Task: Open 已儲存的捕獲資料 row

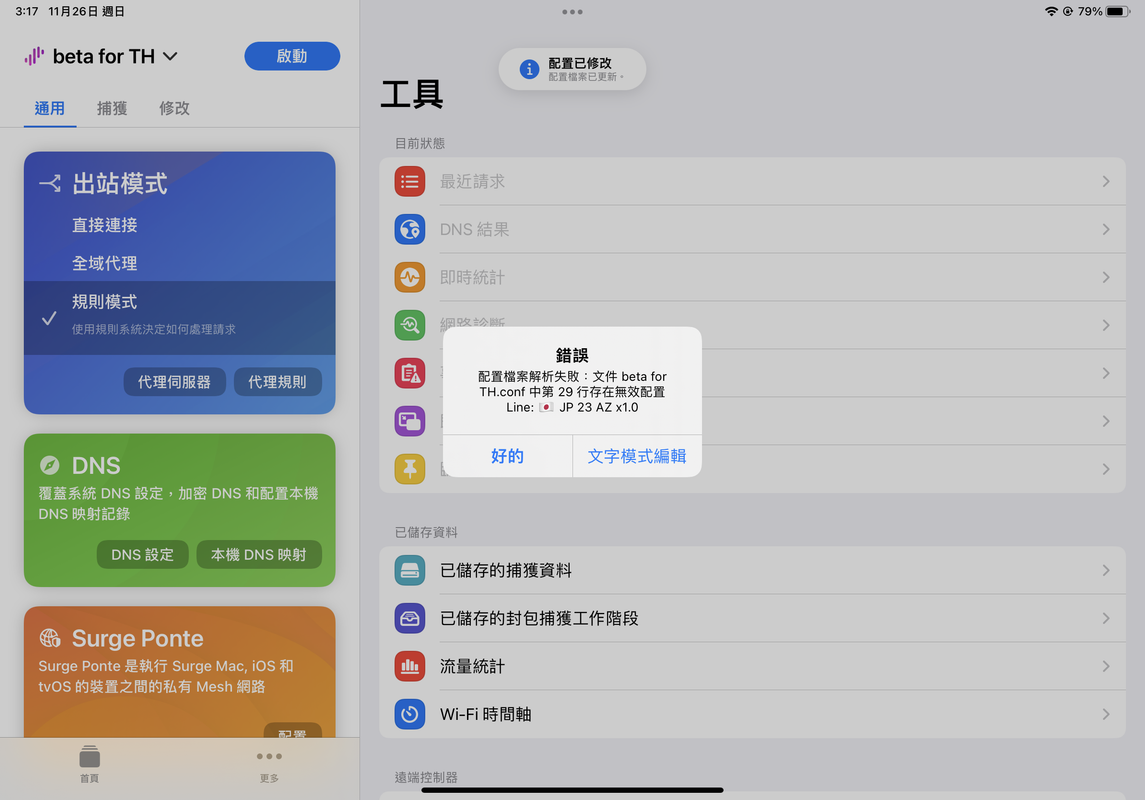Action: [x=752, y=570]
